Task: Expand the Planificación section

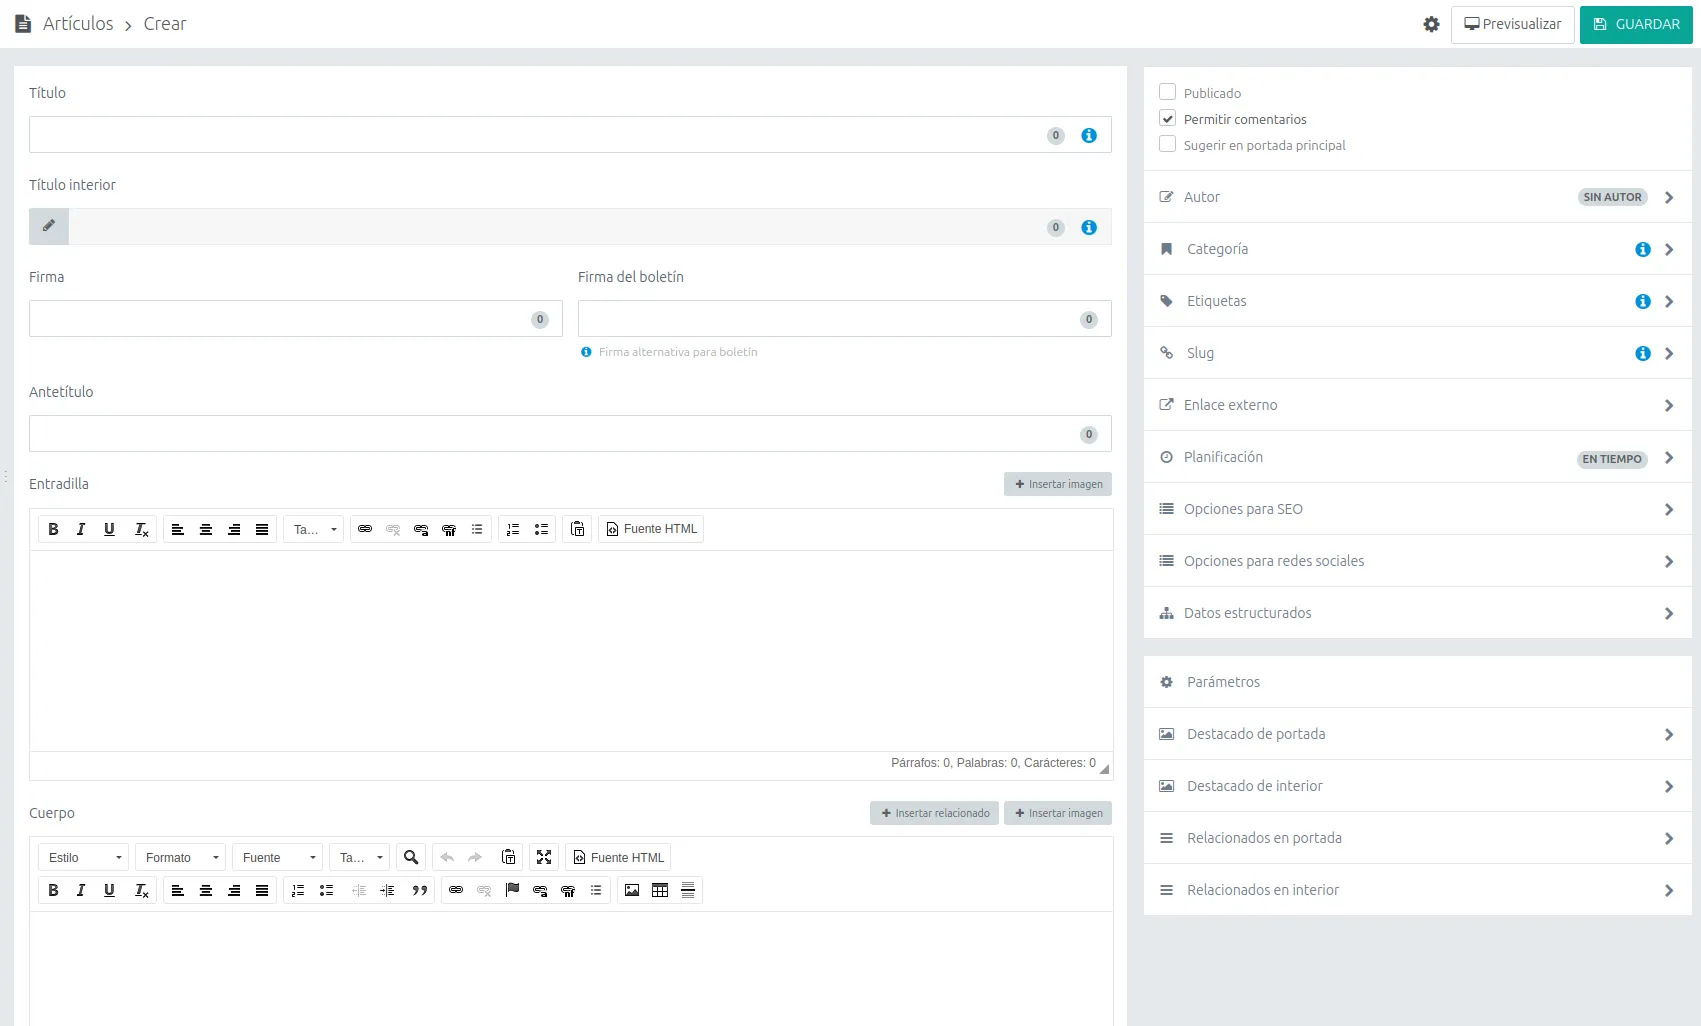Action: (1417, 457)
